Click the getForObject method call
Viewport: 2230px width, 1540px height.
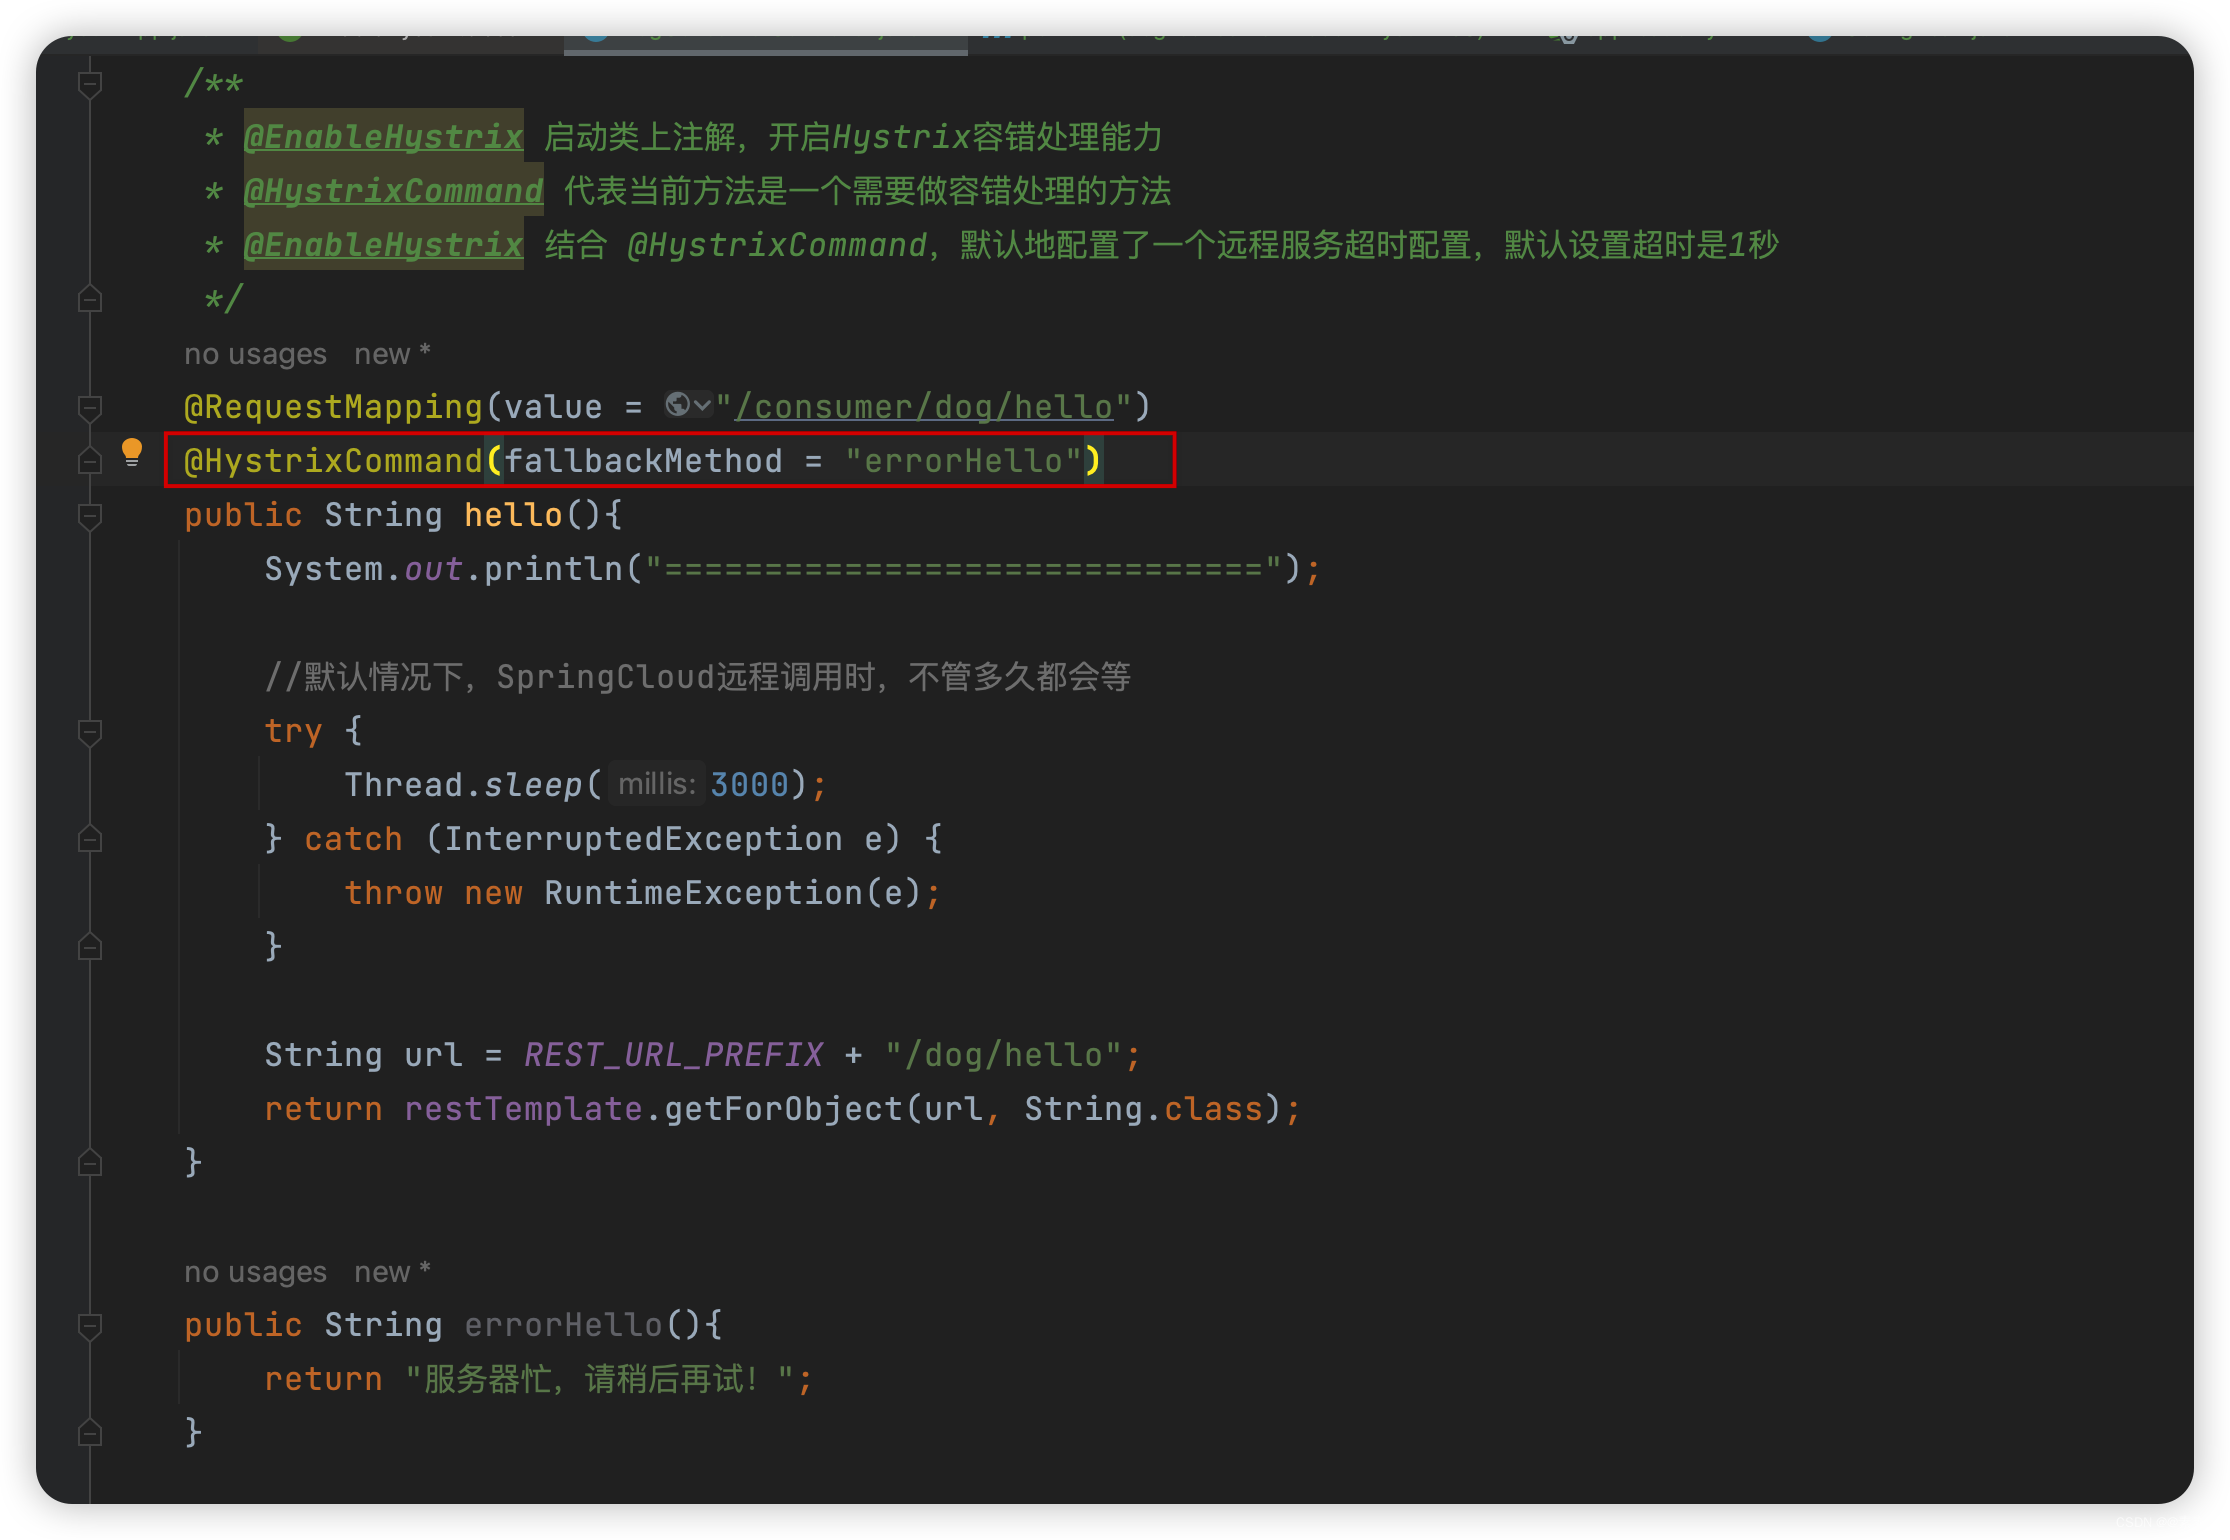click(783, 1109)
